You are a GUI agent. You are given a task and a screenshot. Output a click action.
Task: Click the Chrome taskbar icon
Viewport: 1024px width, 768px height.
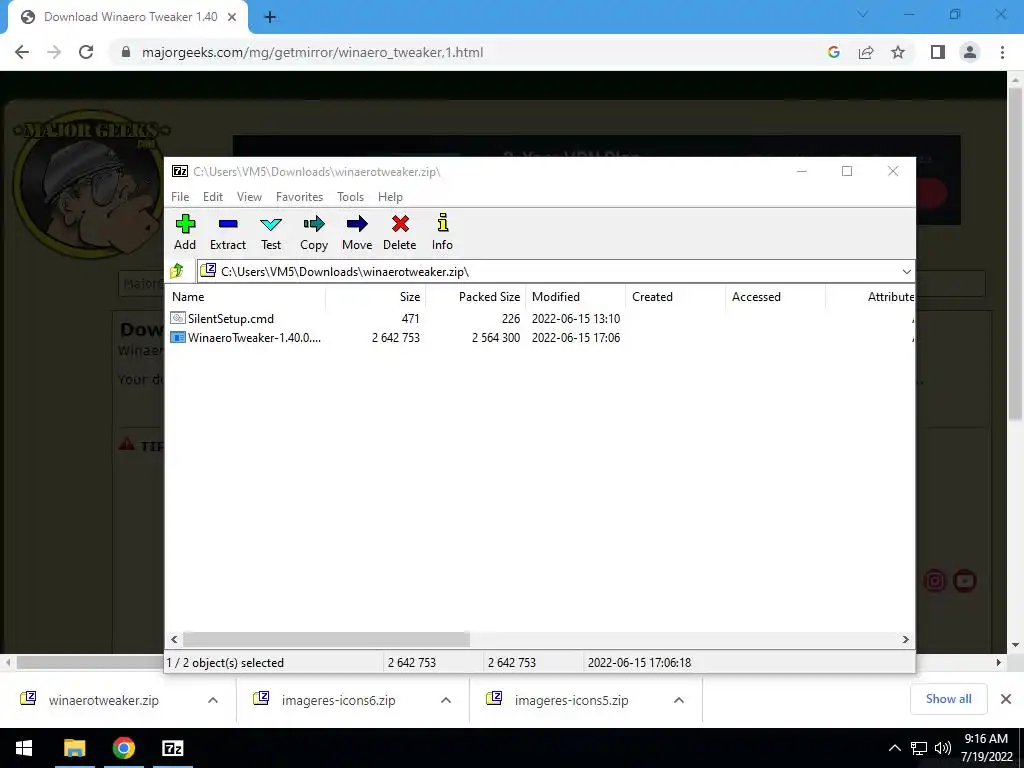tap(123, 748)
